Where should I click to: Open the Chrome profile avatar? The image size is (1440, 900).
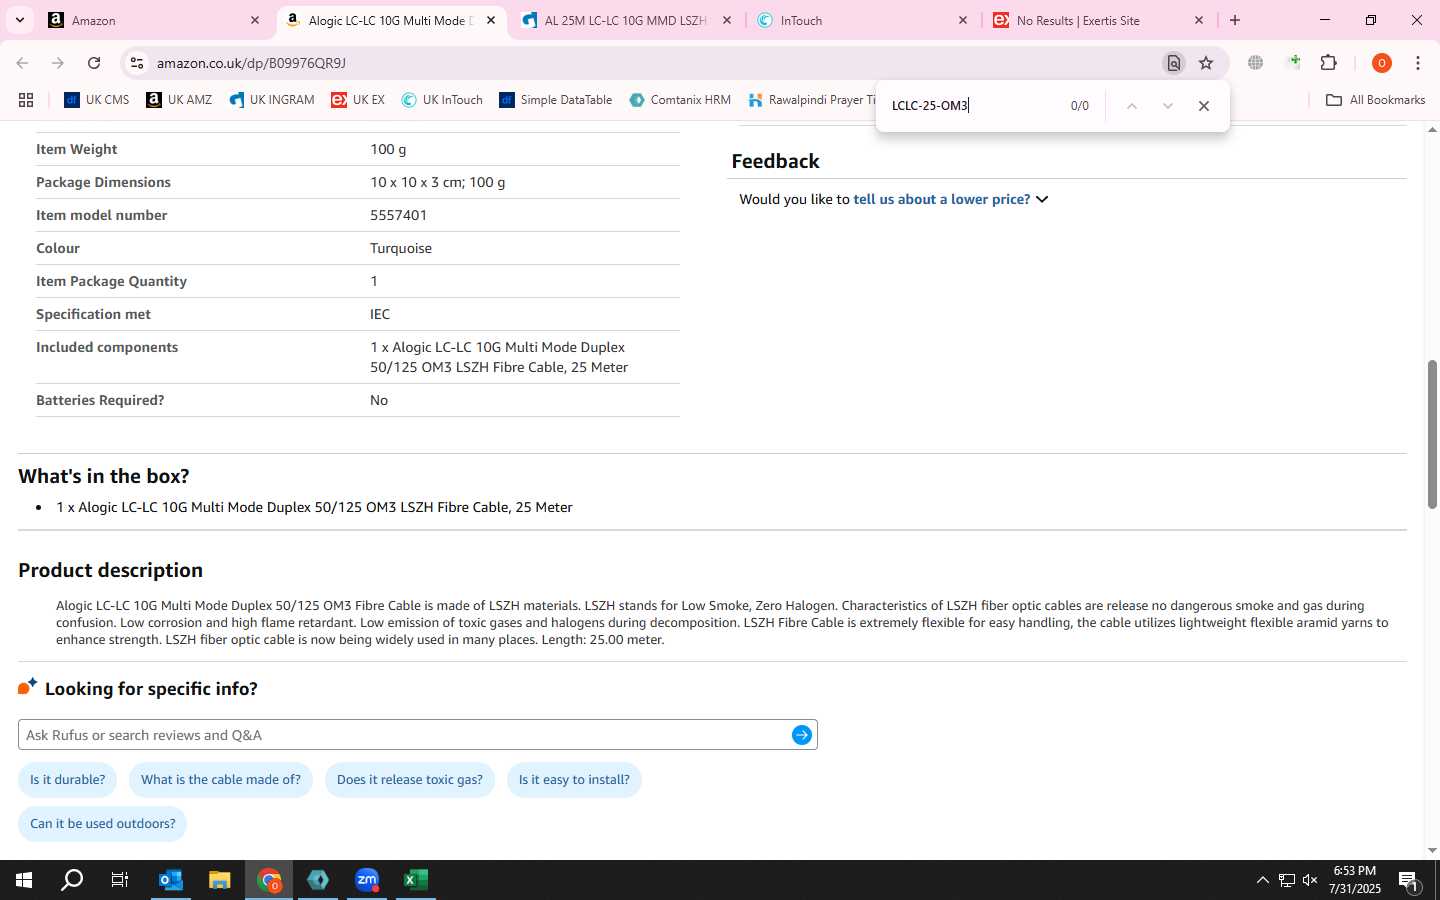1382,63
